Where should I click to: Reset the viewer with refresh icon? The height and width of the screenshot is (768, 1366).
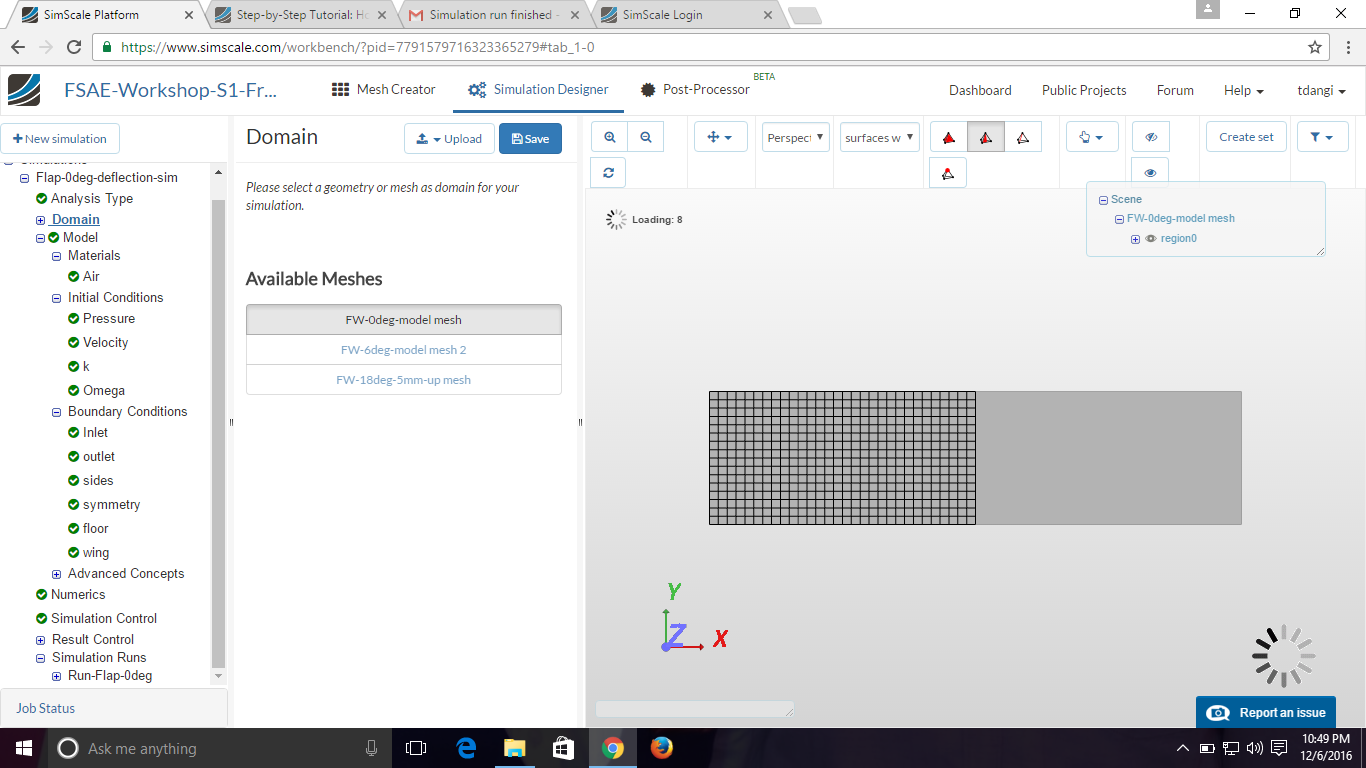click(x=609, y=172)
